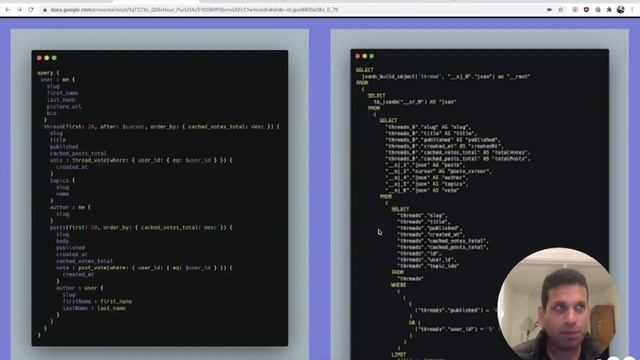Click the 'query {' line in left code

click(48, 73)
